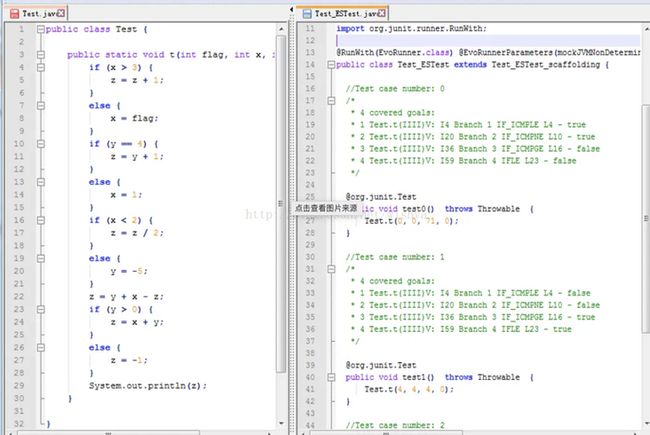Collapse the else block fold on line 19
The height and width of the screenshot is (435, 650).
41,258
